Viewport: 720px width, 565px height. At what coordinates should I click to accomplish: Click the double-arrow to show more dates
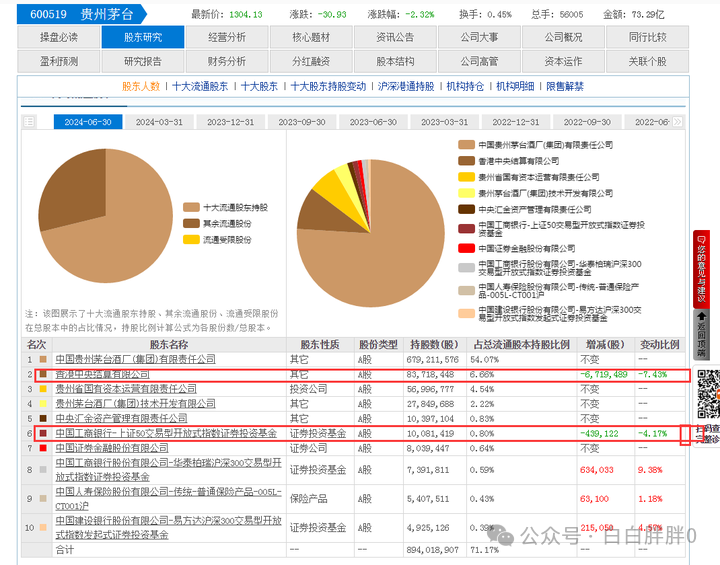point(677,122)
